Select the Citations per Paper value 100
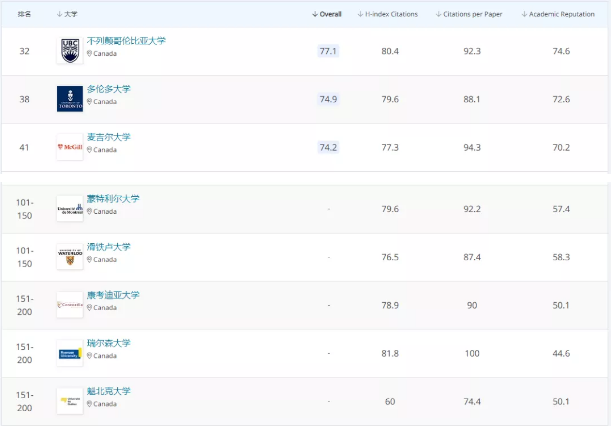The image size is (615, 426). (x=472, y=353)
